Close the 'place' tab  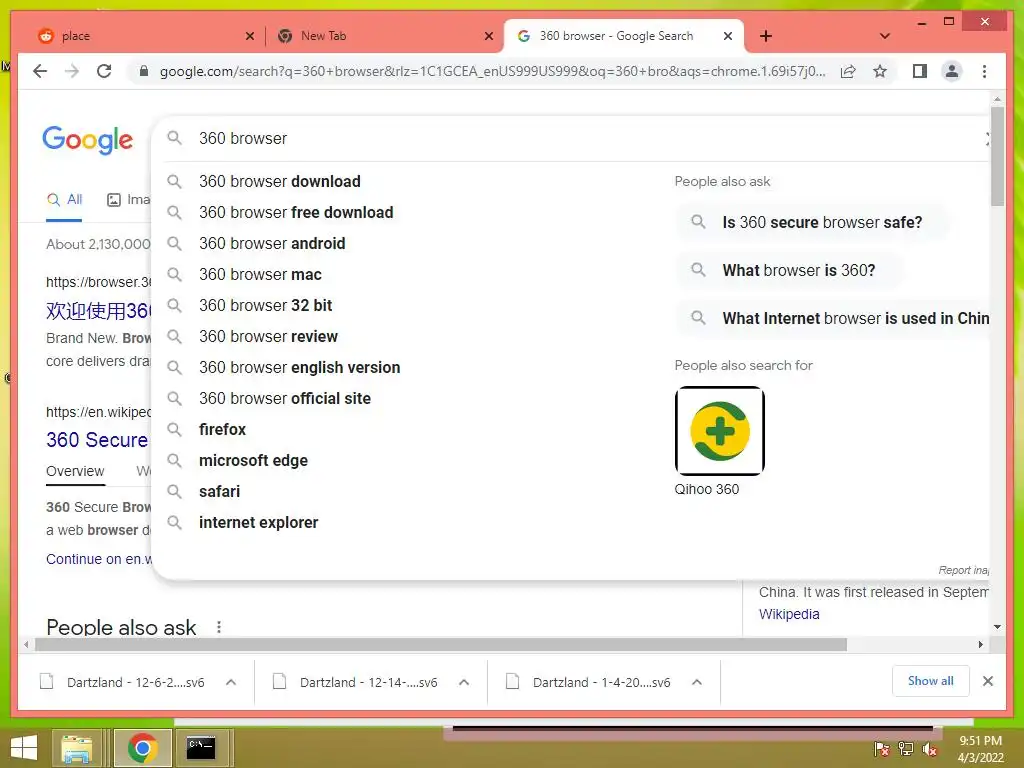(249, 36)
